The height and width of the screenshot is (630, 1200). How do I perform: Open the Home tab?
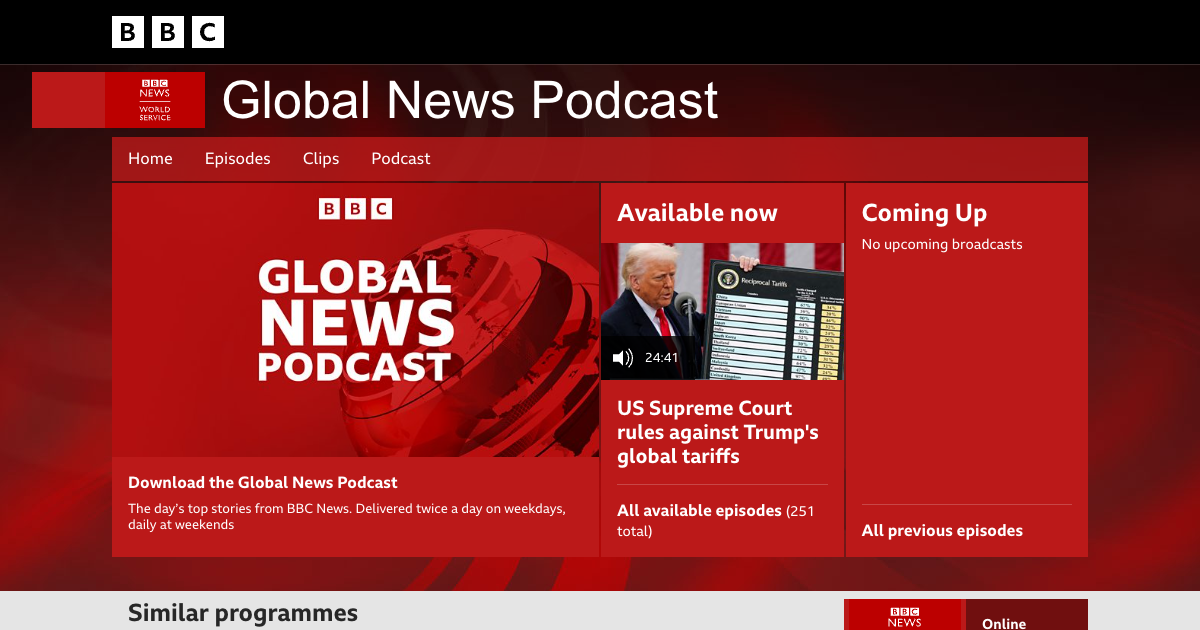point(150,159)
